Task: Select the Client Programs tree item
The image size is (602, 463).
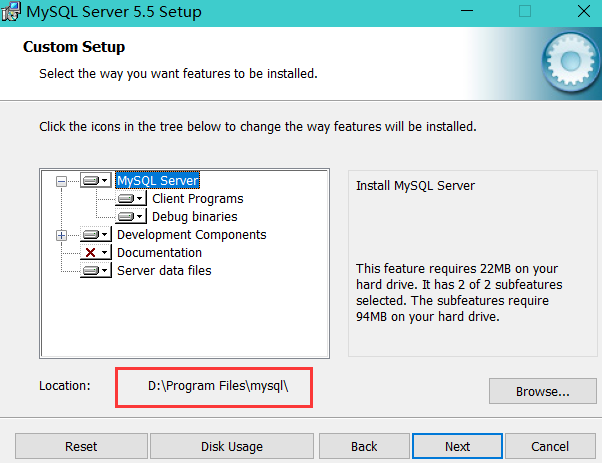Action: [x=198, y=198]
